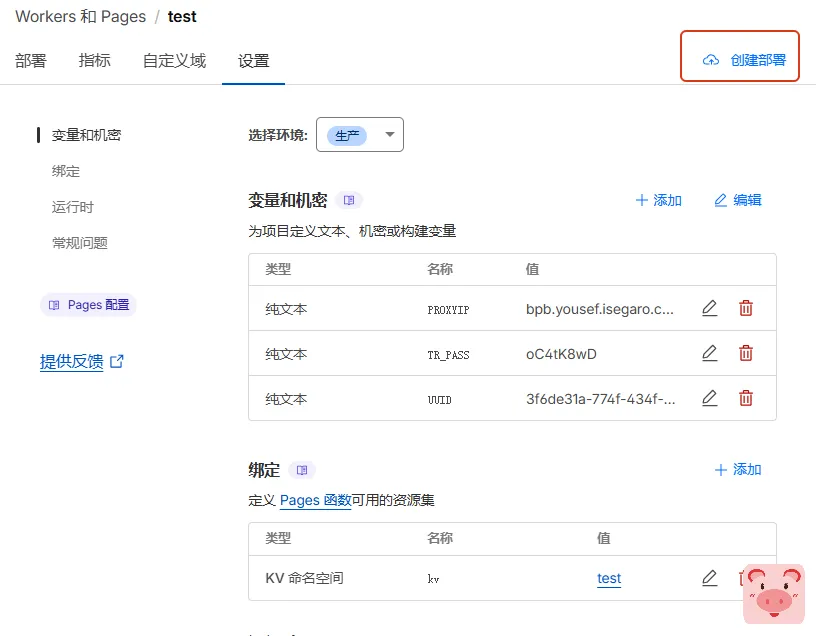Edit the UUID variable entry
Screen dimensions: 816x636
coord(709,398)
